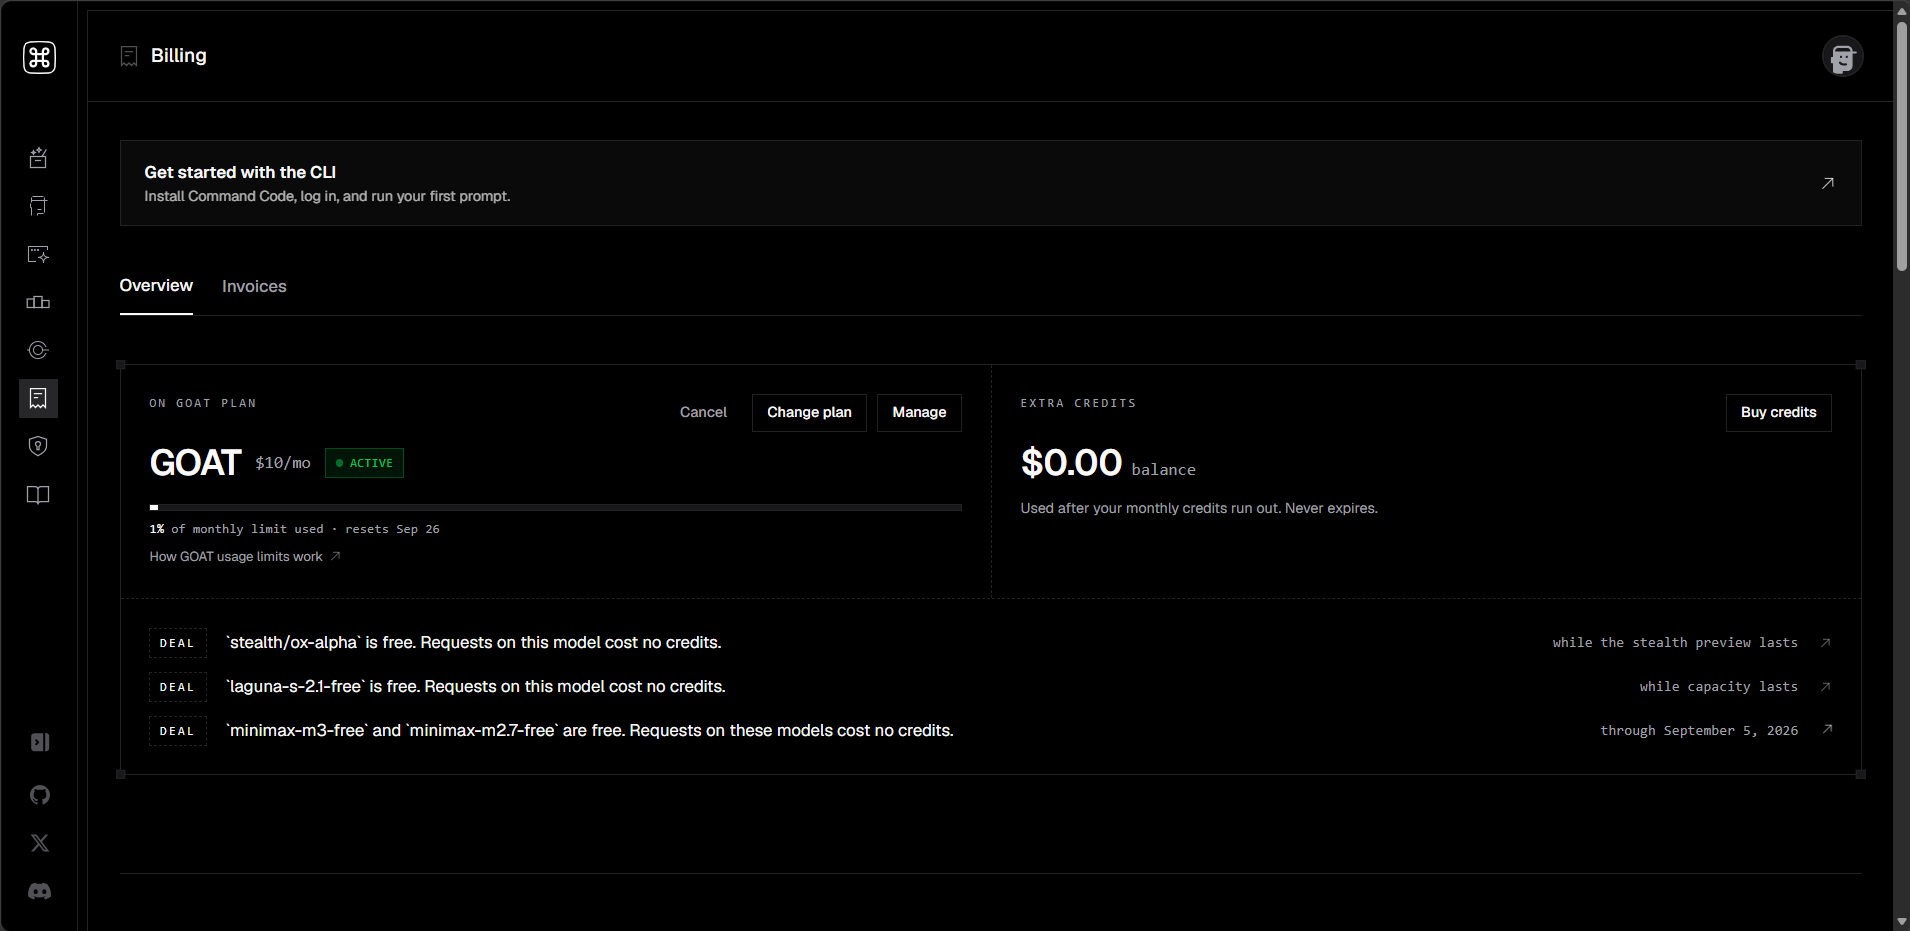Open the user avatar menu

(1842, 57)
